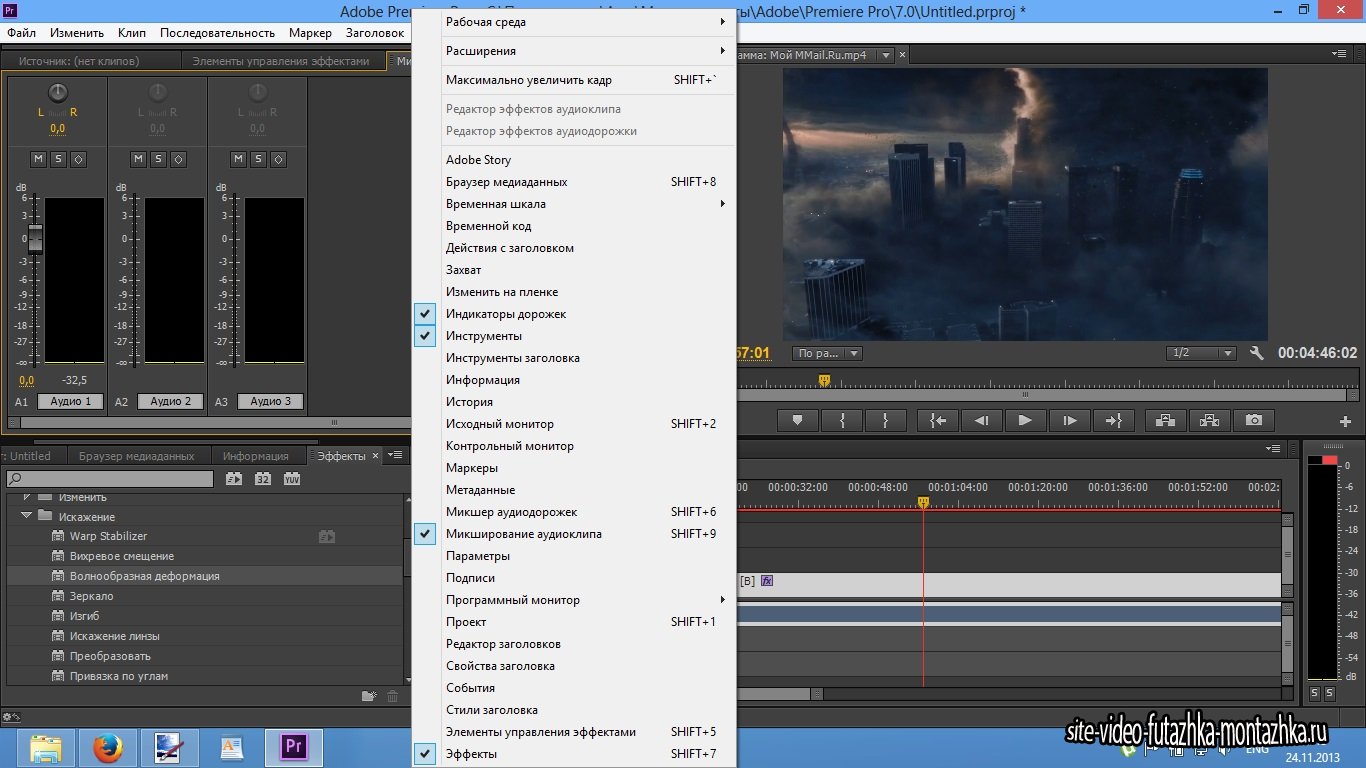Mute the Audio 2 track
The width and height of the screenshot is (1366, 768).
[138, 159]
